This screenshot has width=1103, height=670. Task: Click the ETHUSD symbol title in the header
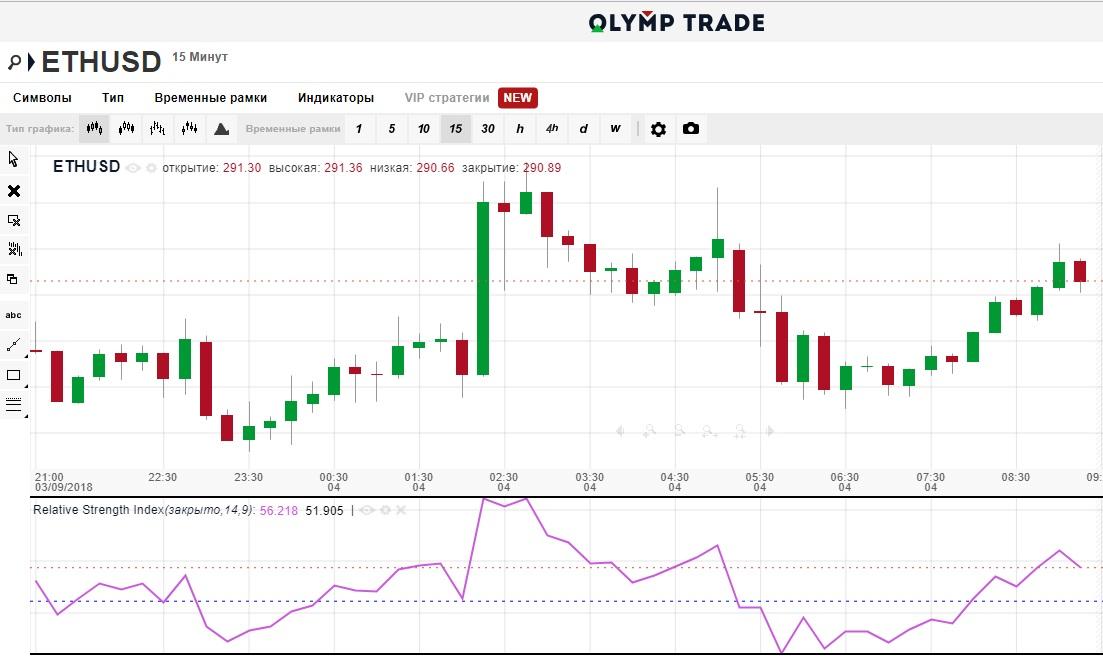101,62
